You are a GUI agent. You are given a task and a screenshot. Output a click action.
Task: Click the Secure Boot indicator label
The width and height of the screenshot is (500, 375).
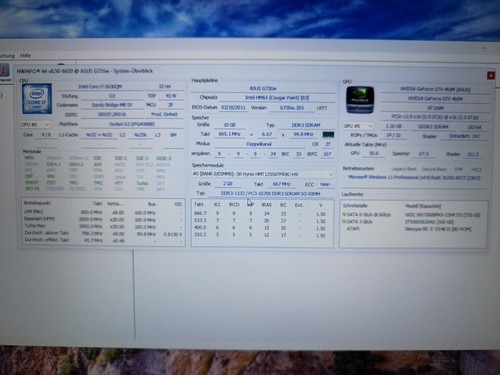[434, 169]
